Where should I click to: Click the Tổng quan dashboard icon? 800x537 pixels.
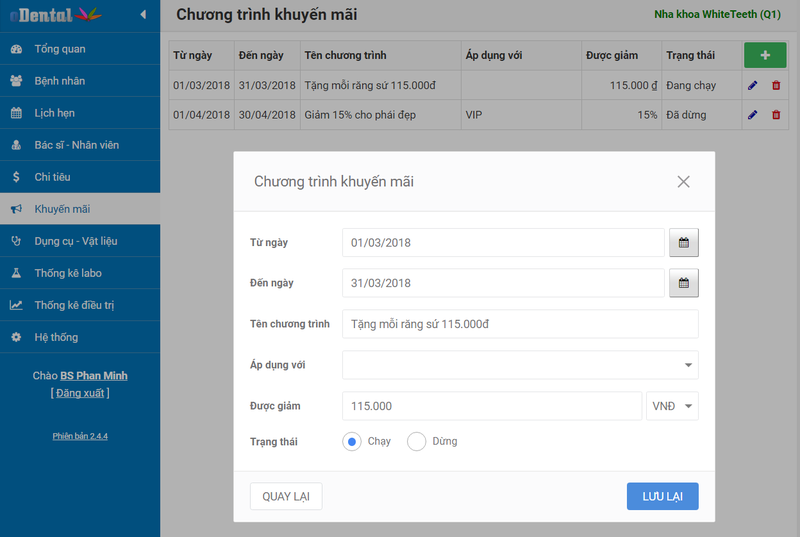16,49
